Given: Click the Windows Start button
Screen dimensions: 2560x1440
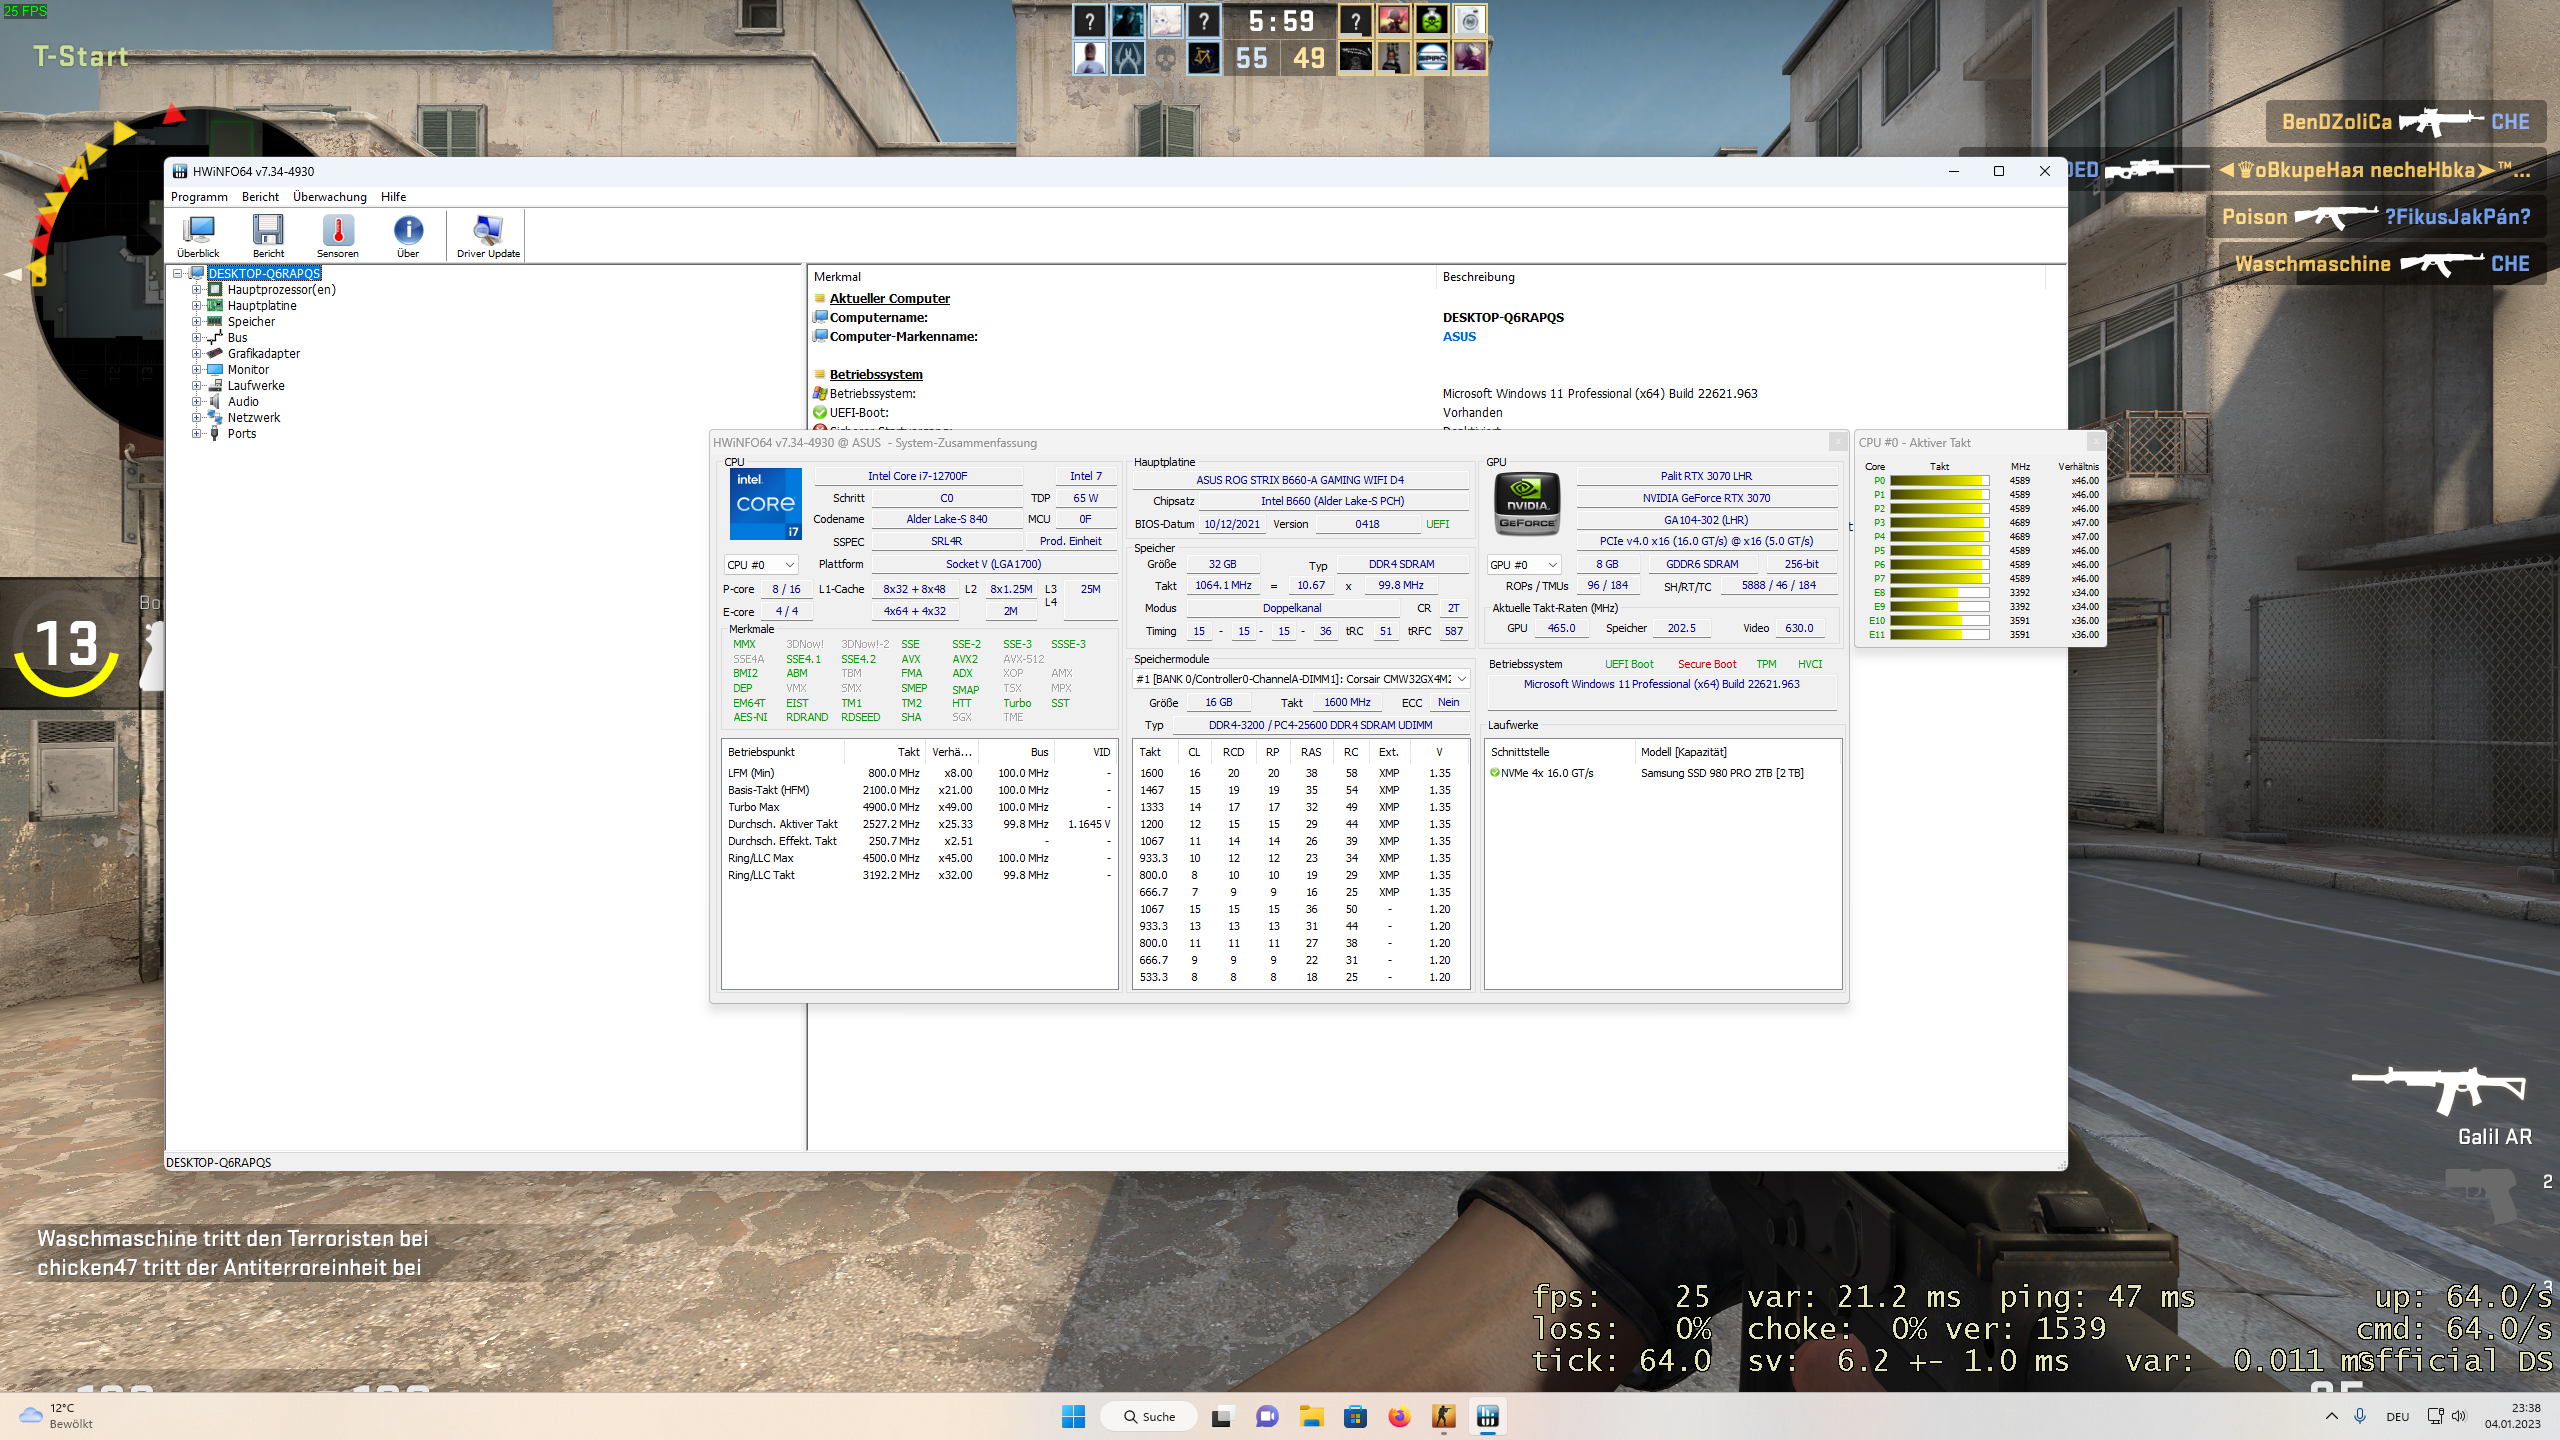Looking at the screenshot, I should point(1073,1416).
